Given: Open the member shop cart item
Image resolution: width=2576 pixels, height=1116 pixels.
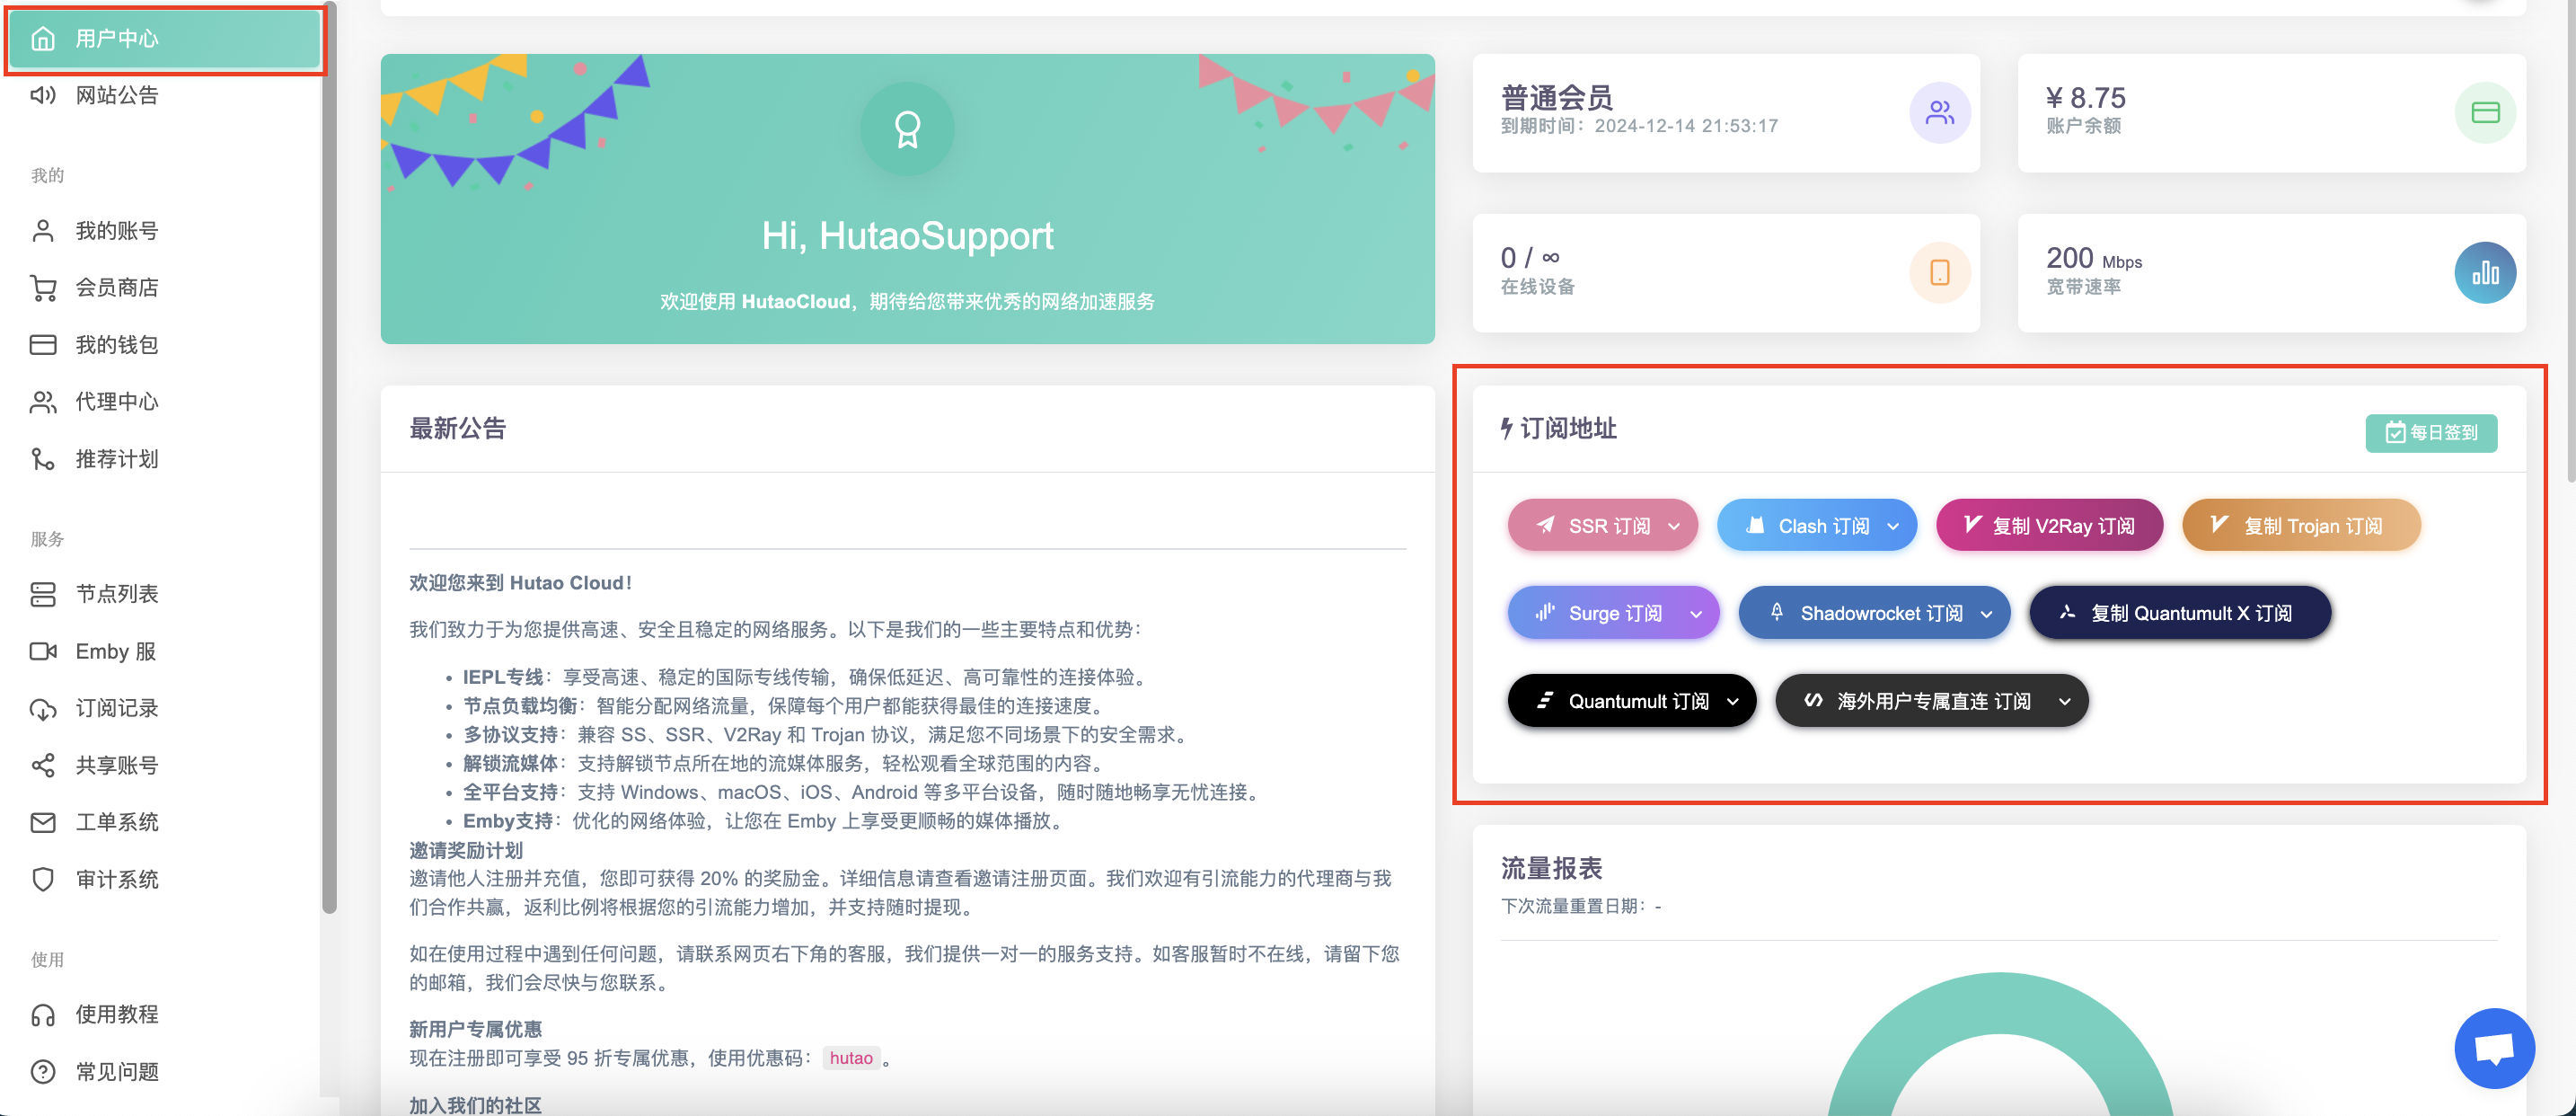Looking at the screenshot, I should (116, 288).
